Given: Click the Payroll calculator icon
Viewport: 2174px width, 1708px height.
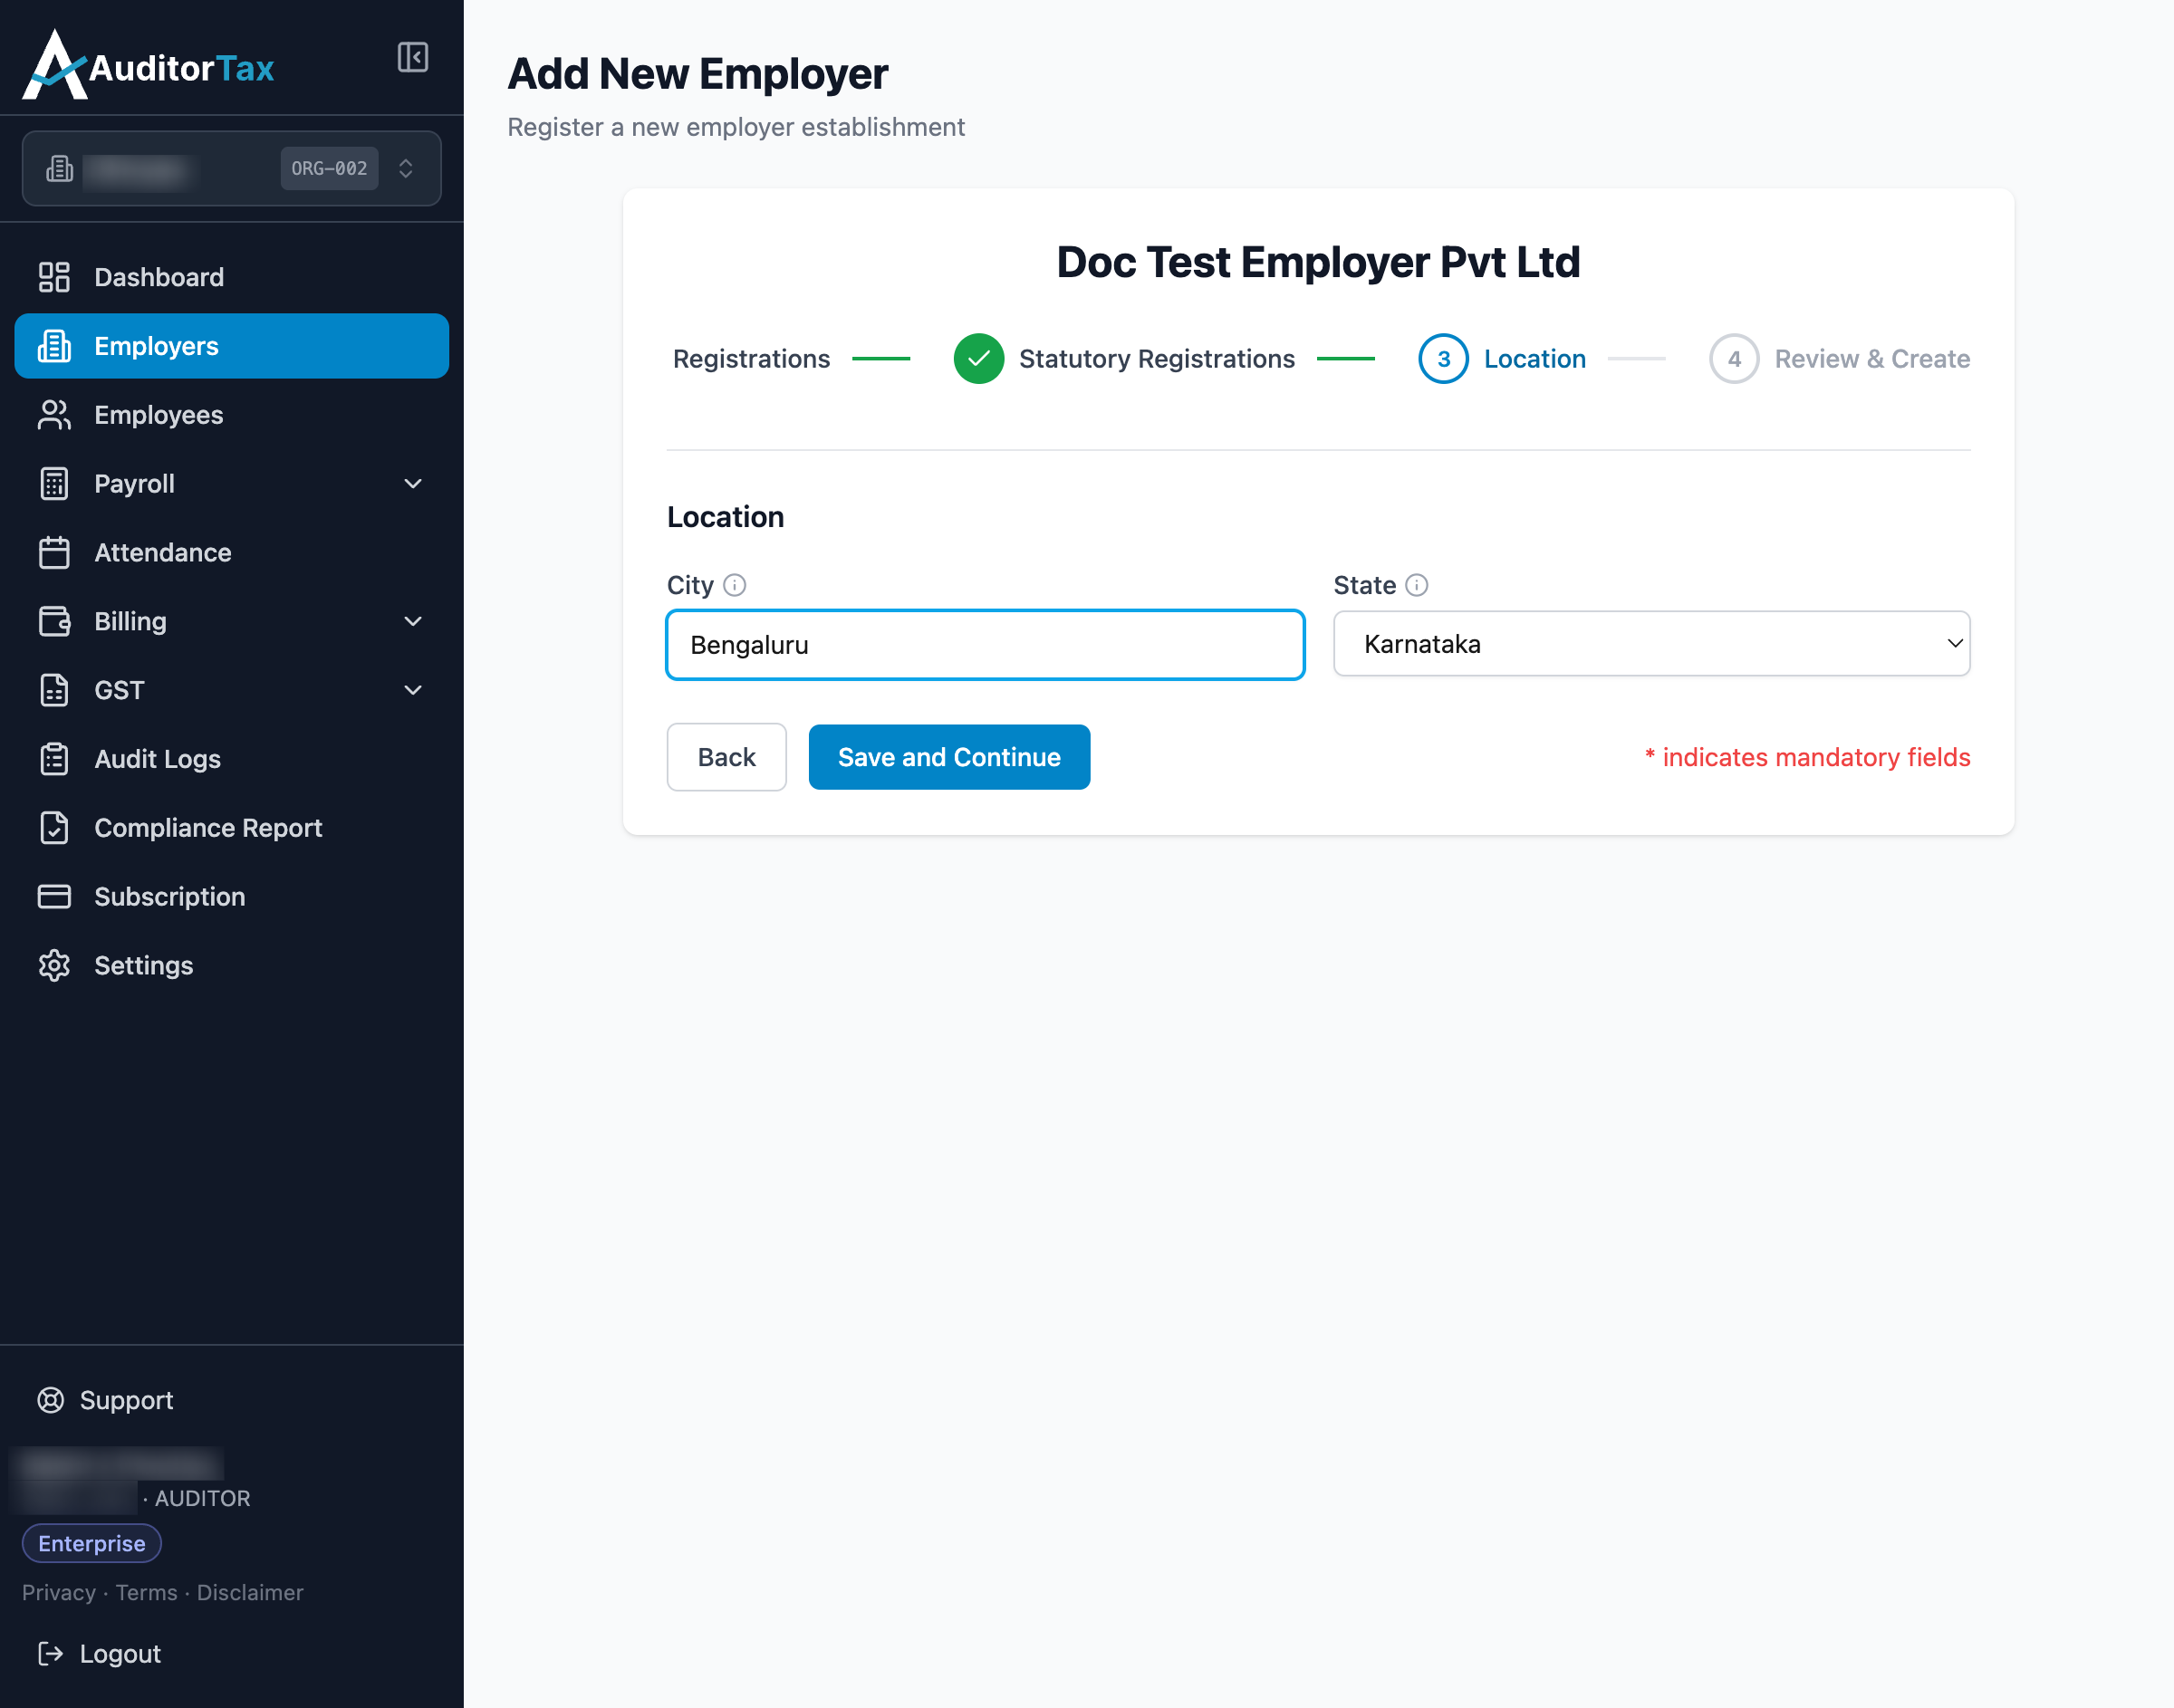Looking at the screenshot, I should tap(54, 484).
